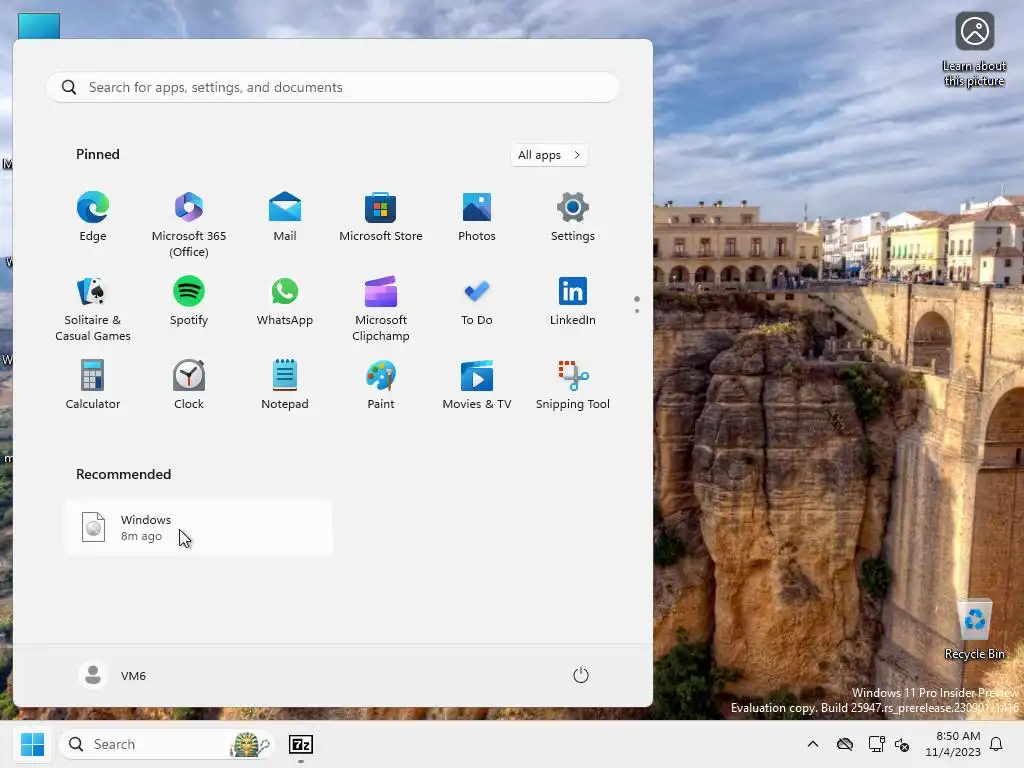The height and width of the screenshot is (768, 1024).
Task: Click the Windows Start button
Action: (32, 744)
